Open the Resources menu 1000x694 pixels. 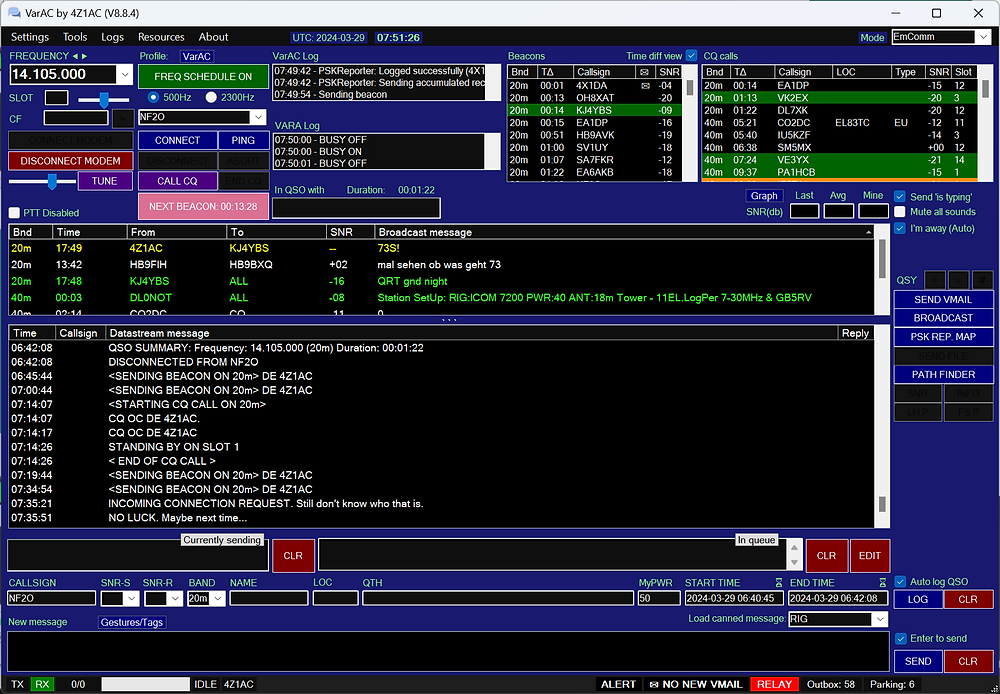[161, 37]
